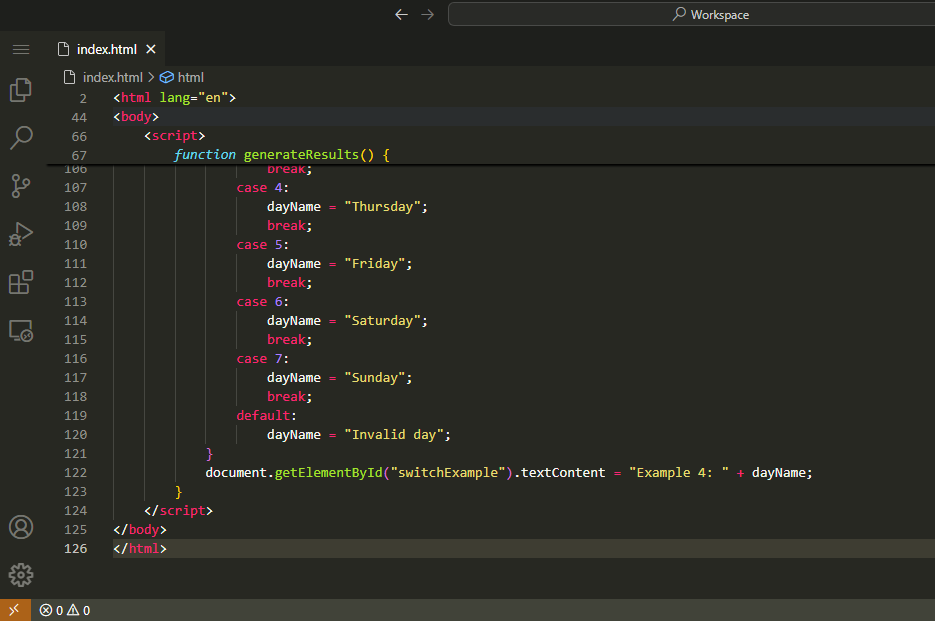Open the Run and Debug view
Viewport: 935px width, 621px height.
[x=21, y=234]
